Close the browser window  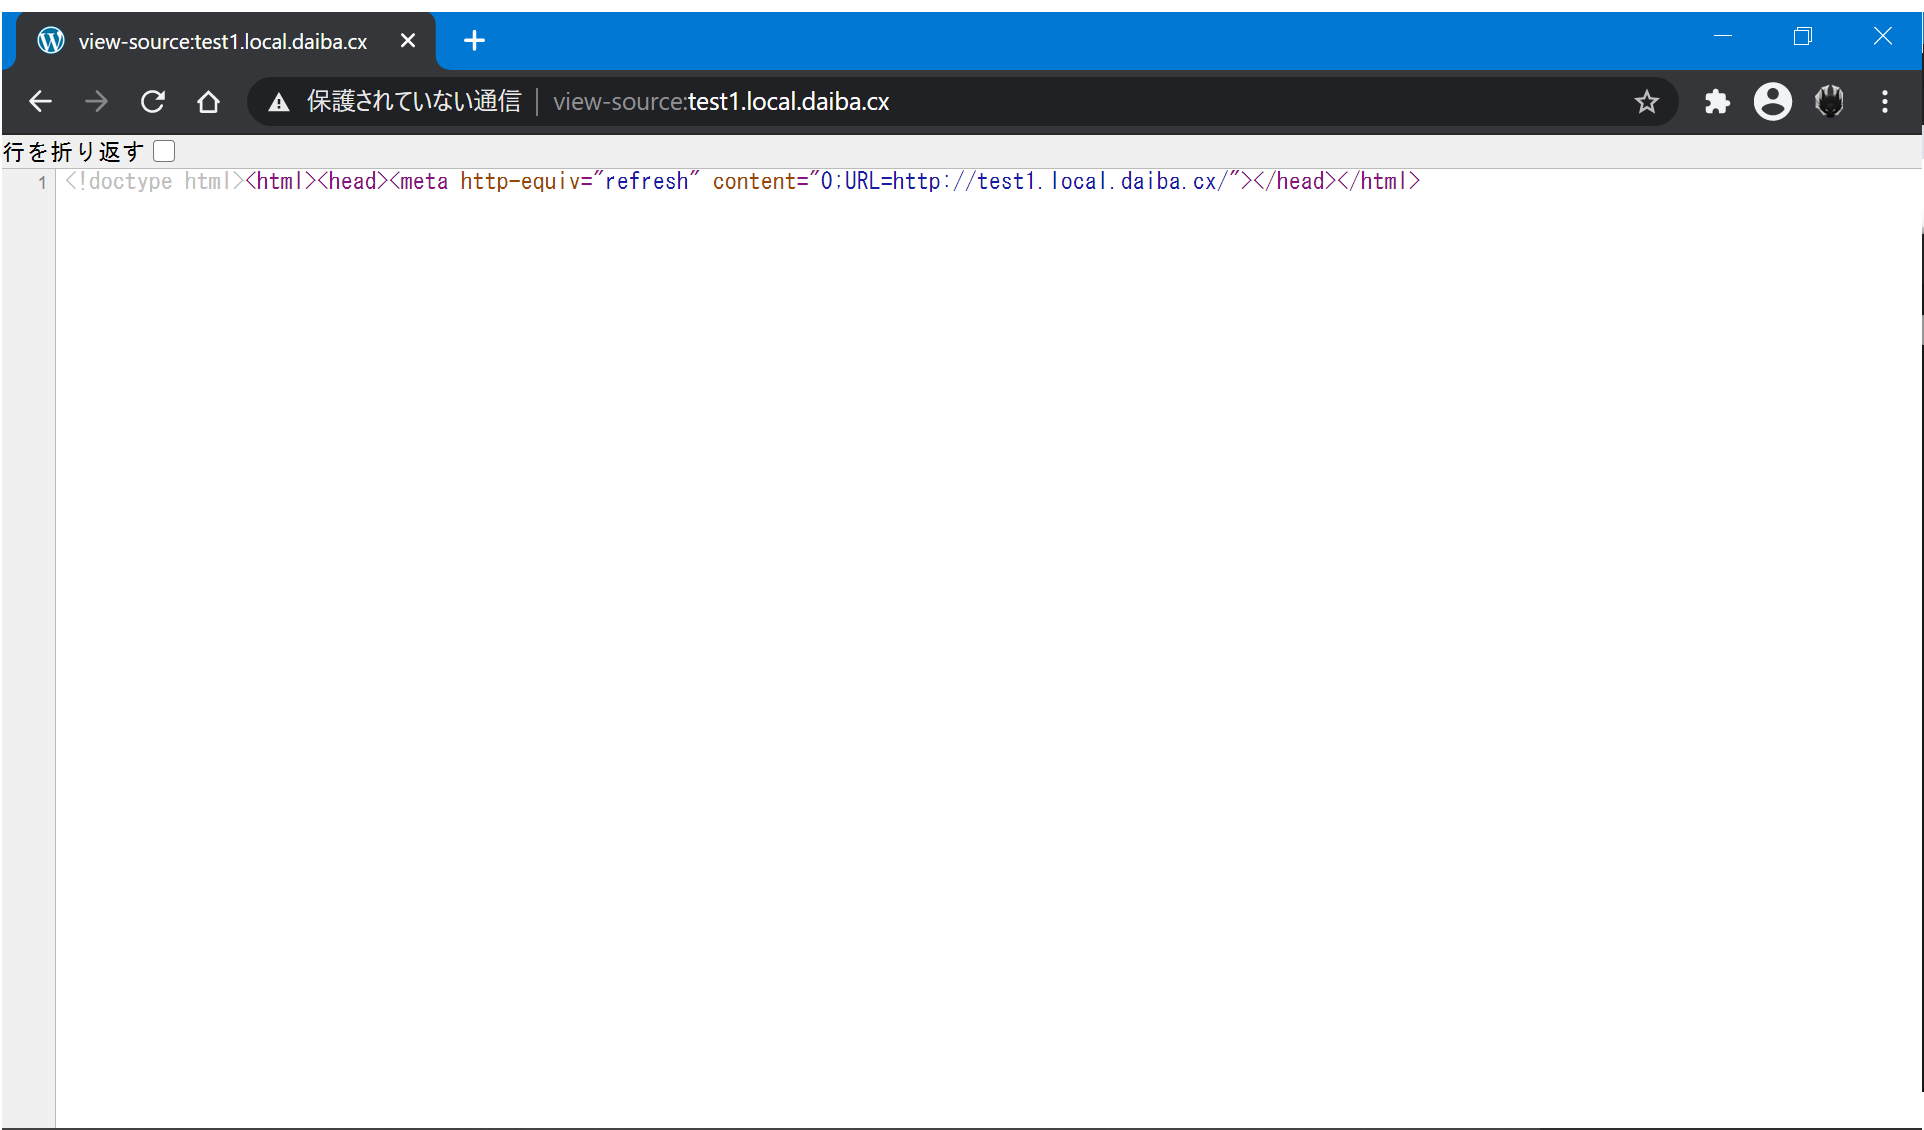[1882, 37]
